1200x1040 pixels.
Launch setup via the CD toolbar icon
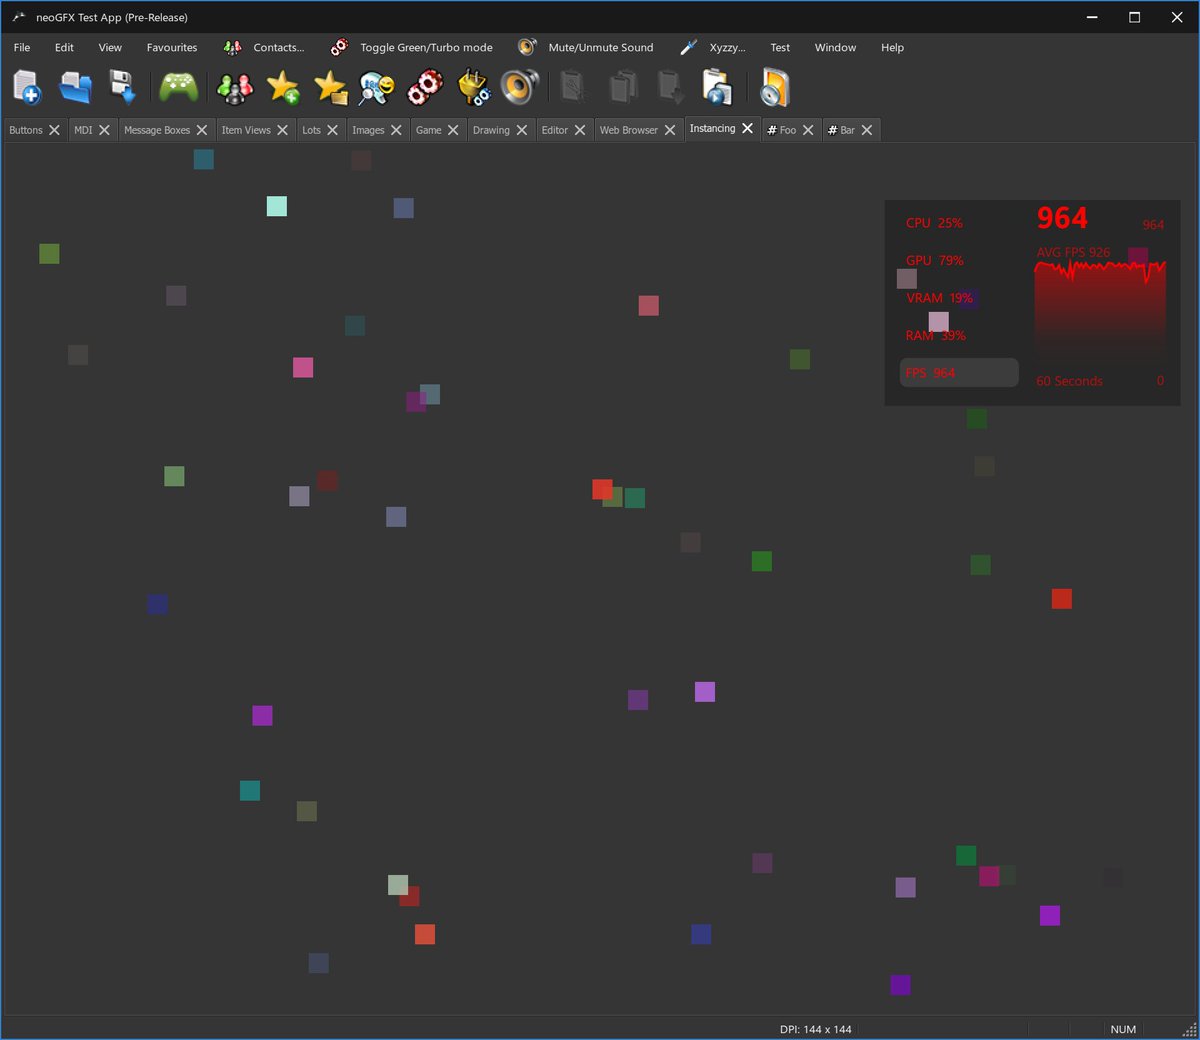[775, 87]
